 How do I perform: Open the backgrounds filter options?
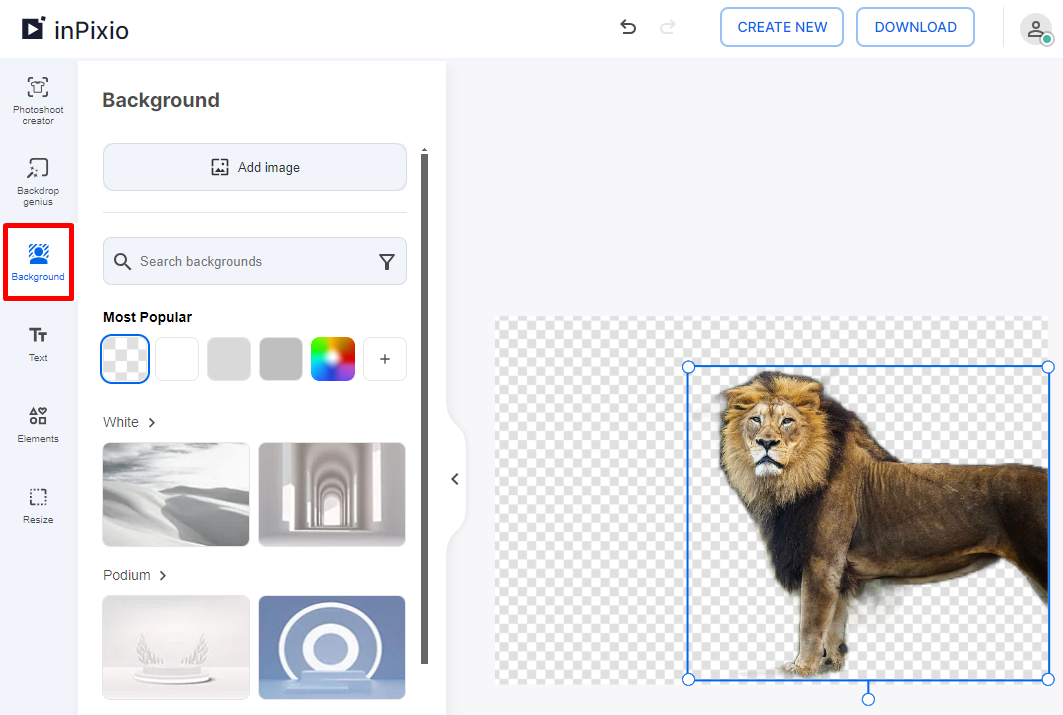coord(387,261)
